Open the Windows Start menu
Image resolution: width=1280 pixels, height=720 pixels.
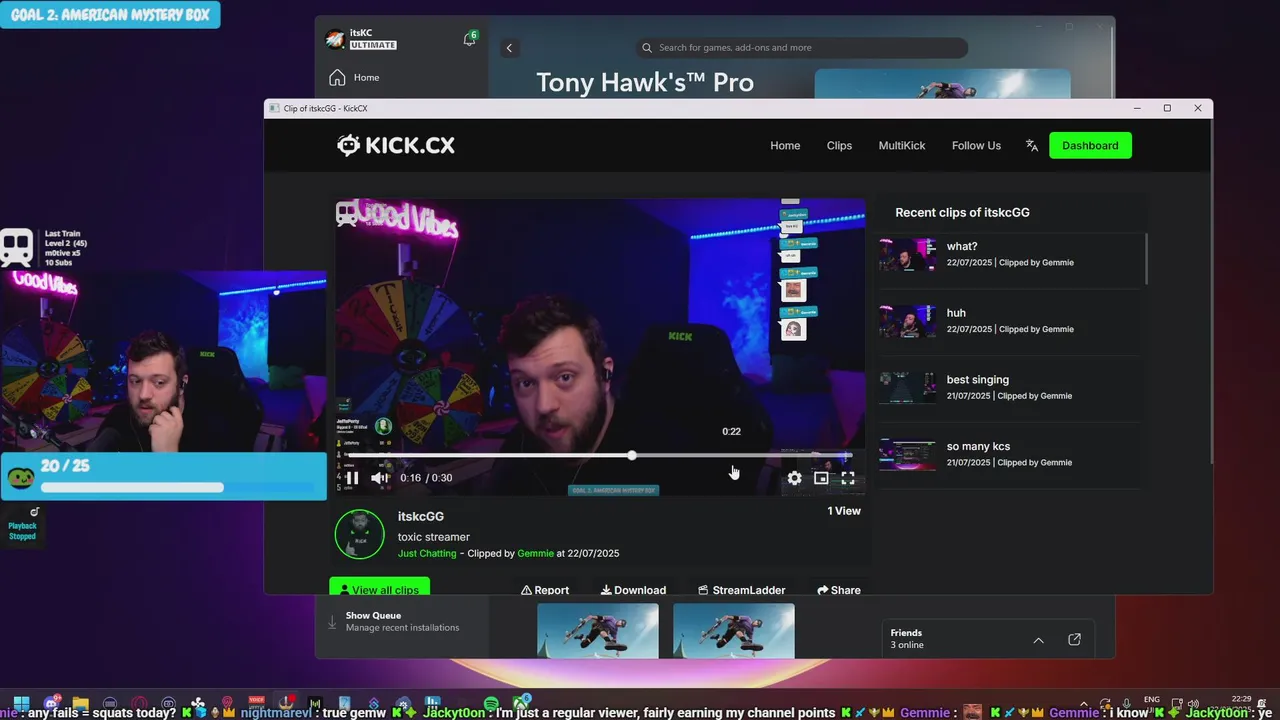[21, 704]
